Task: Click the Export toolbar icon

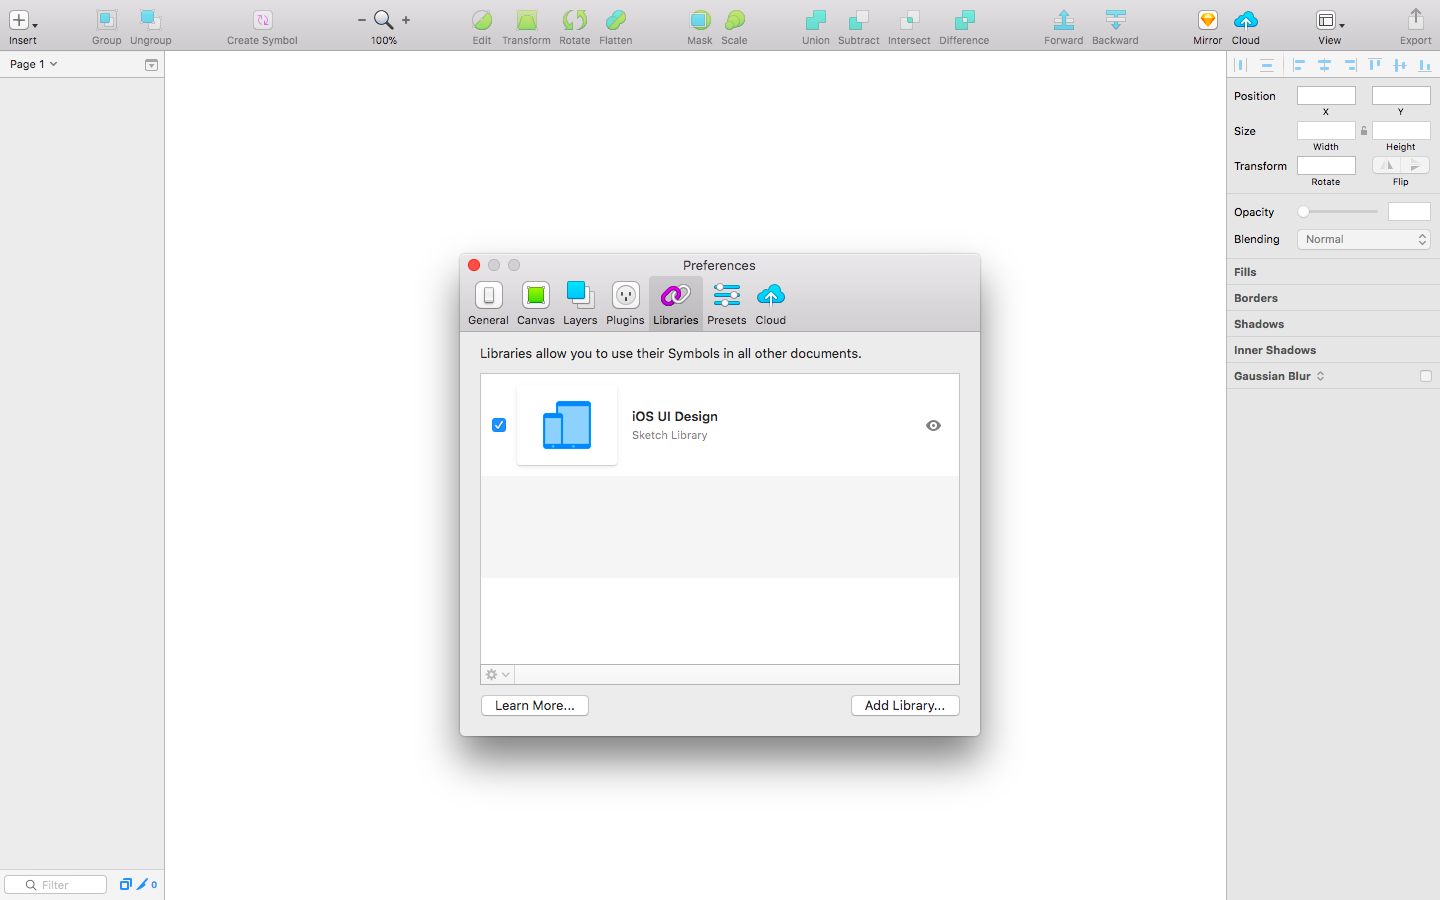Action: [1415, 20]
